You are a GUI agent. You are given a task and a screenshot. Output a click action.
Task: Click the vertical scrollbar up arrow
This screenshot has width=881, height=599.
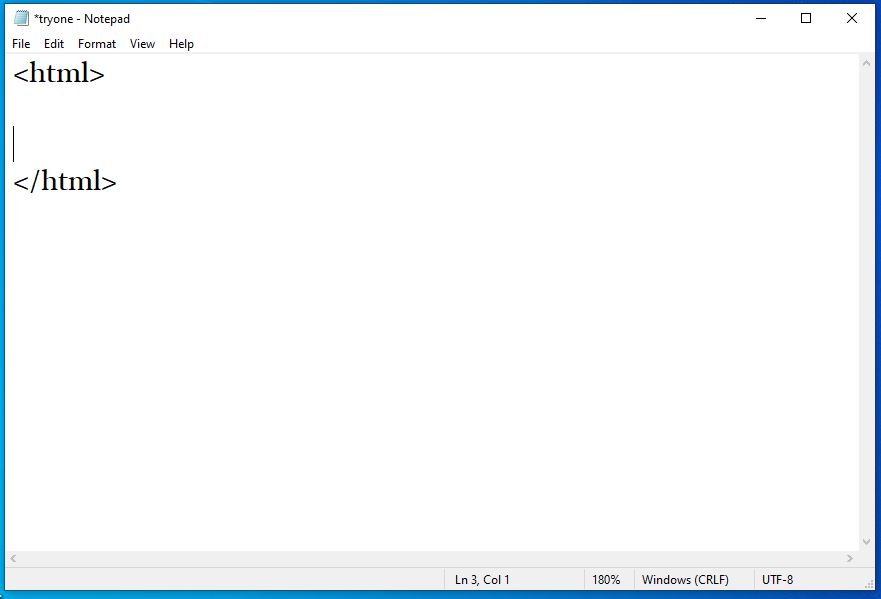pos(866,63)
